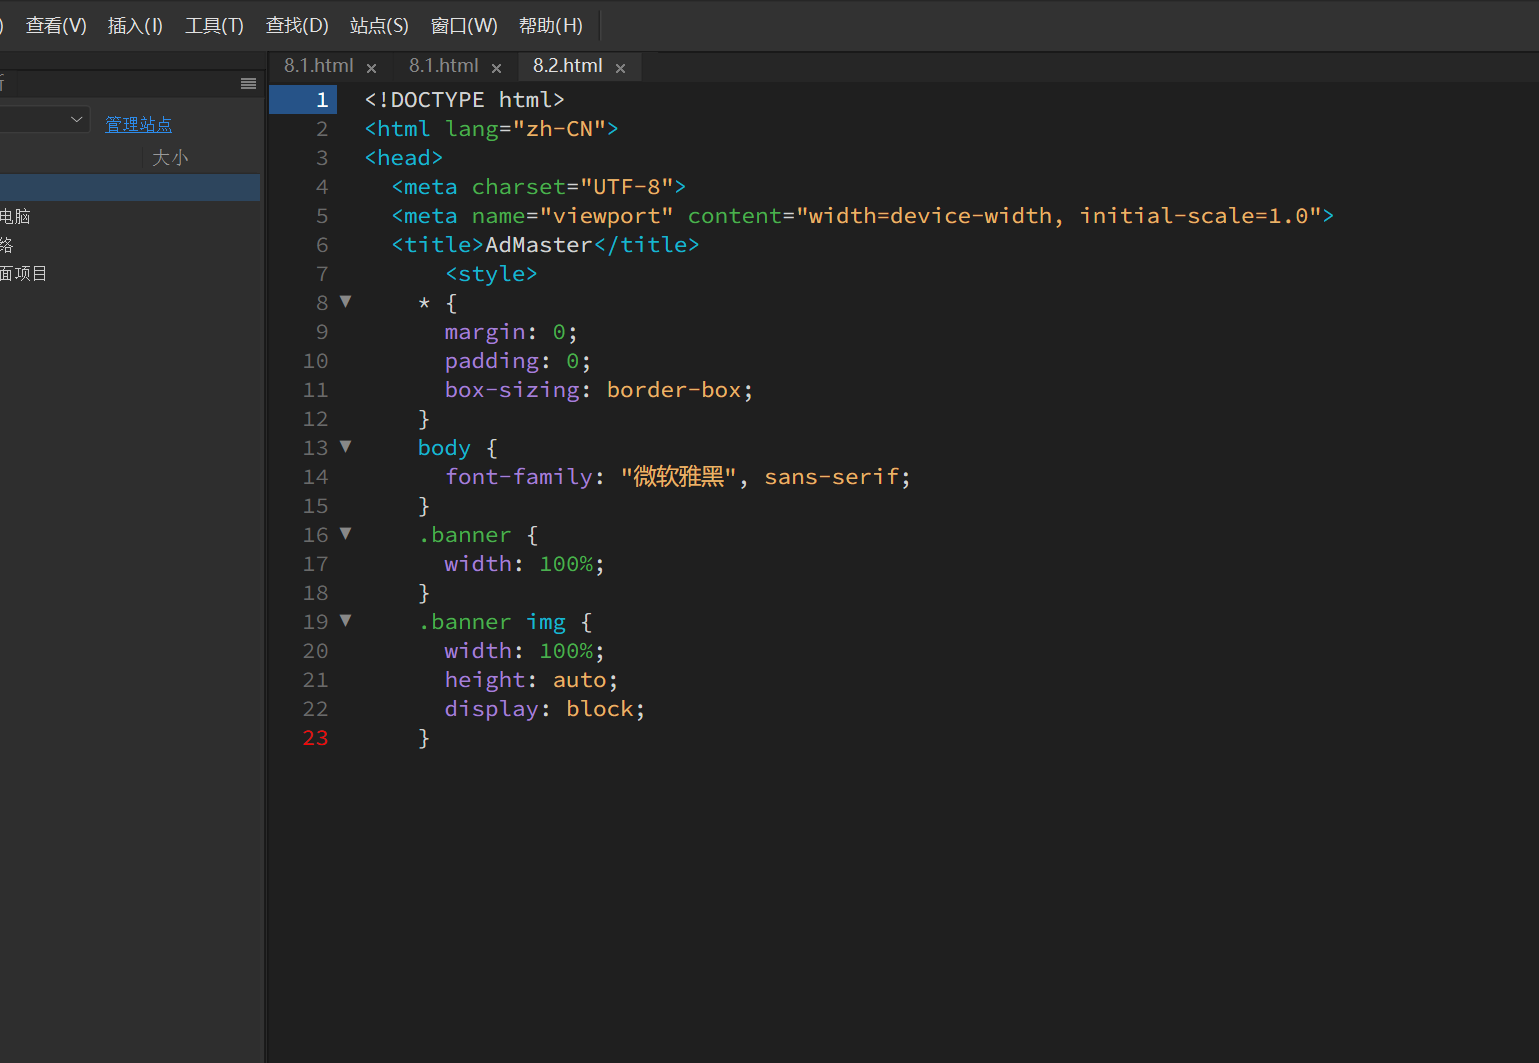Click the red line number 23
The height and width of the screenshot is (1063, 1539).
click(316, 738)
